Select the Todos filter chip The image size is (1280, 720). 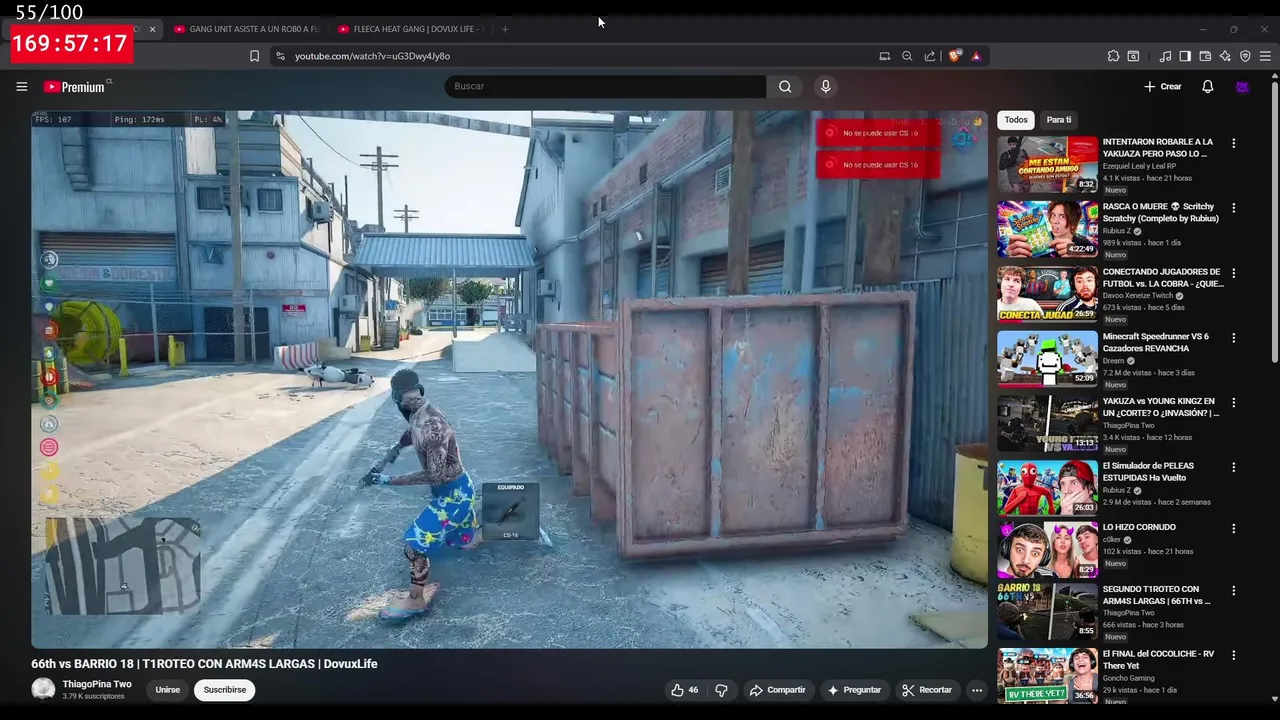click(x=1016, y=120)
